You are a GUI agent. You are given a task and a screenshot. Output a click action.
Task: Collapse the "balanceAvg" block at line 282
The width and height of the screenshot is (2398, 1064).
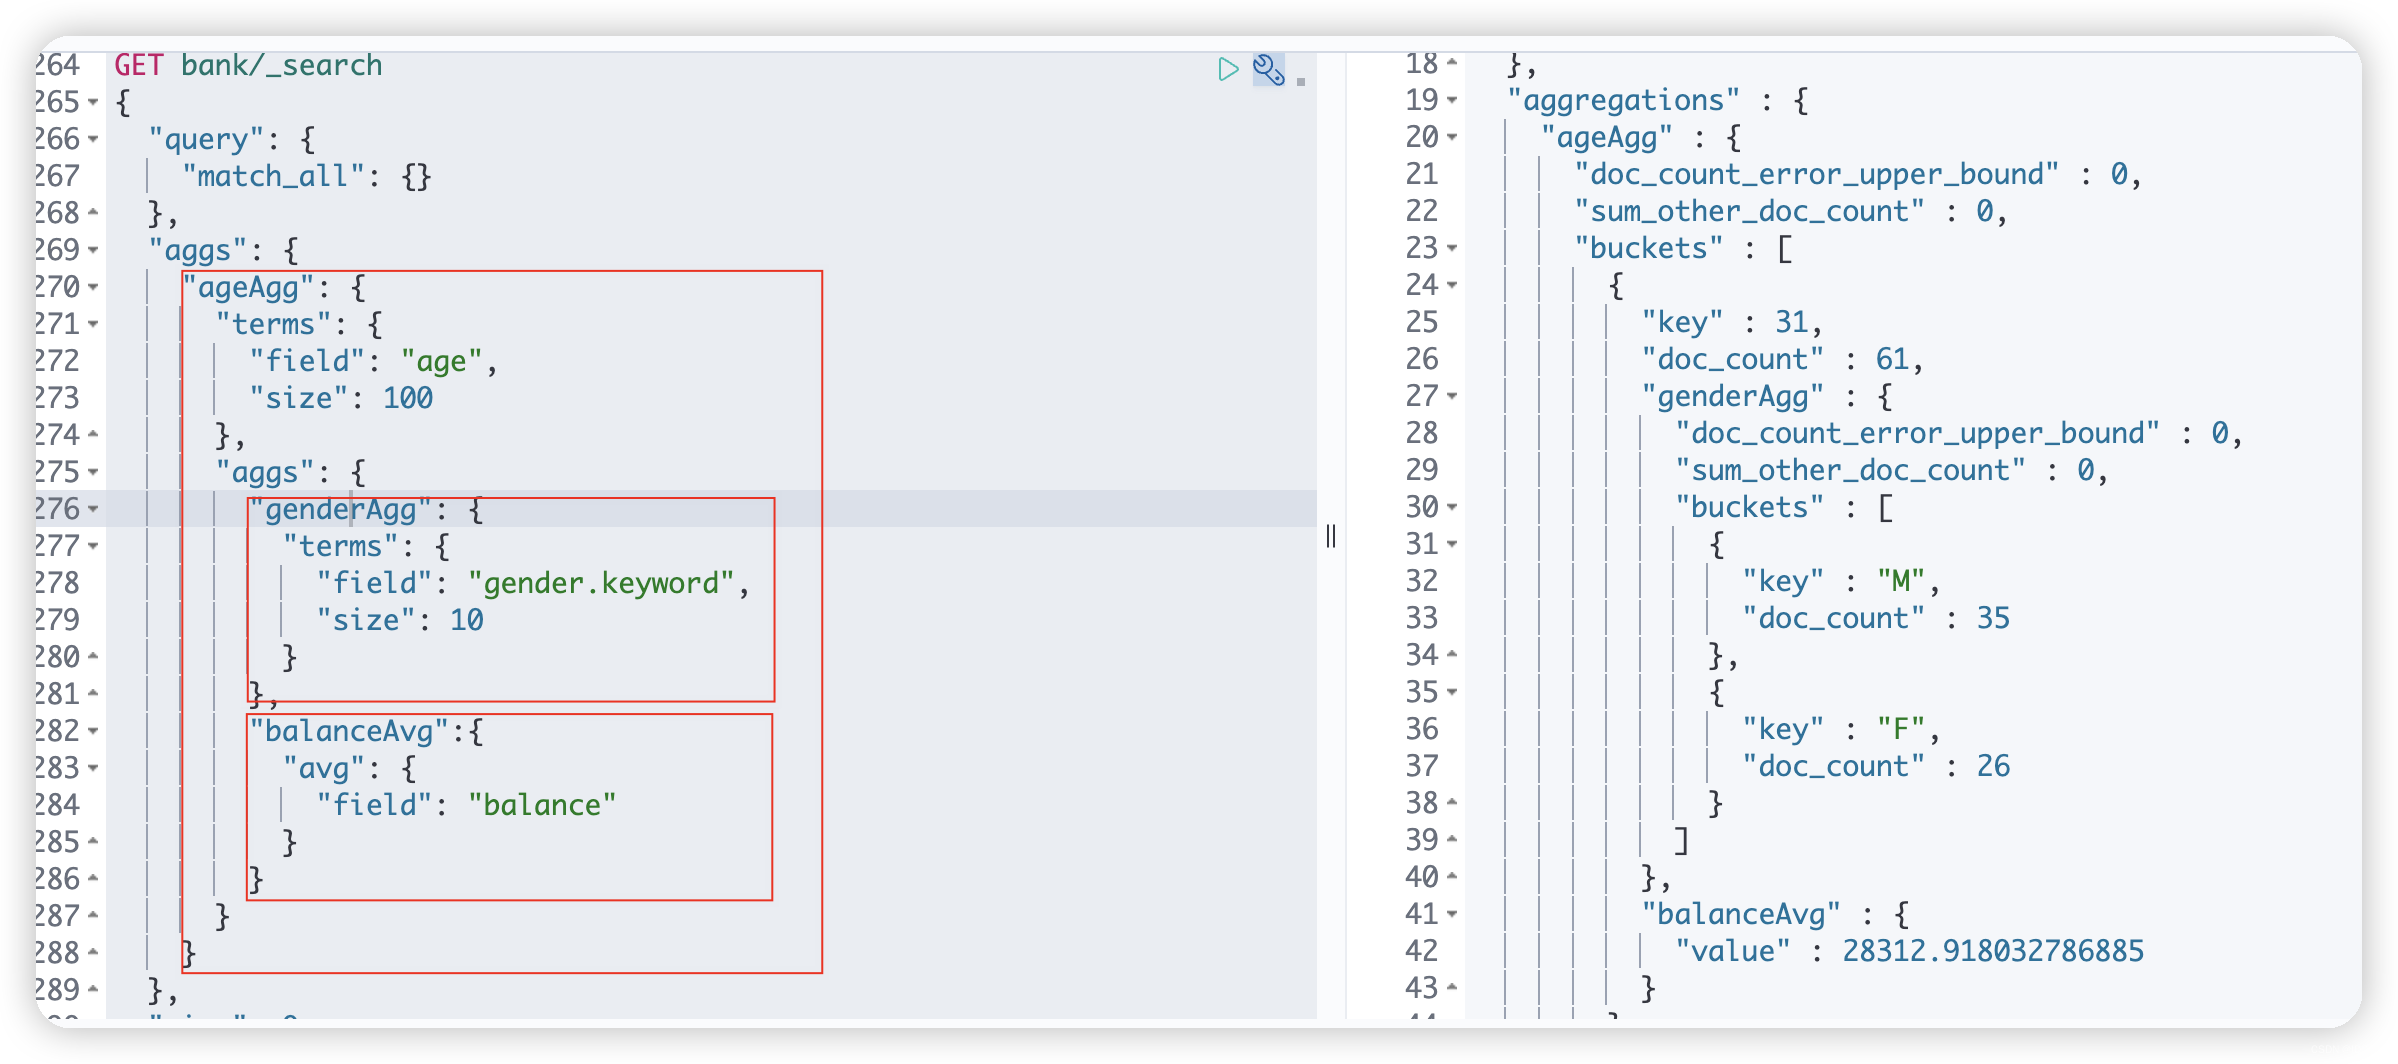(x=93, y=730)
